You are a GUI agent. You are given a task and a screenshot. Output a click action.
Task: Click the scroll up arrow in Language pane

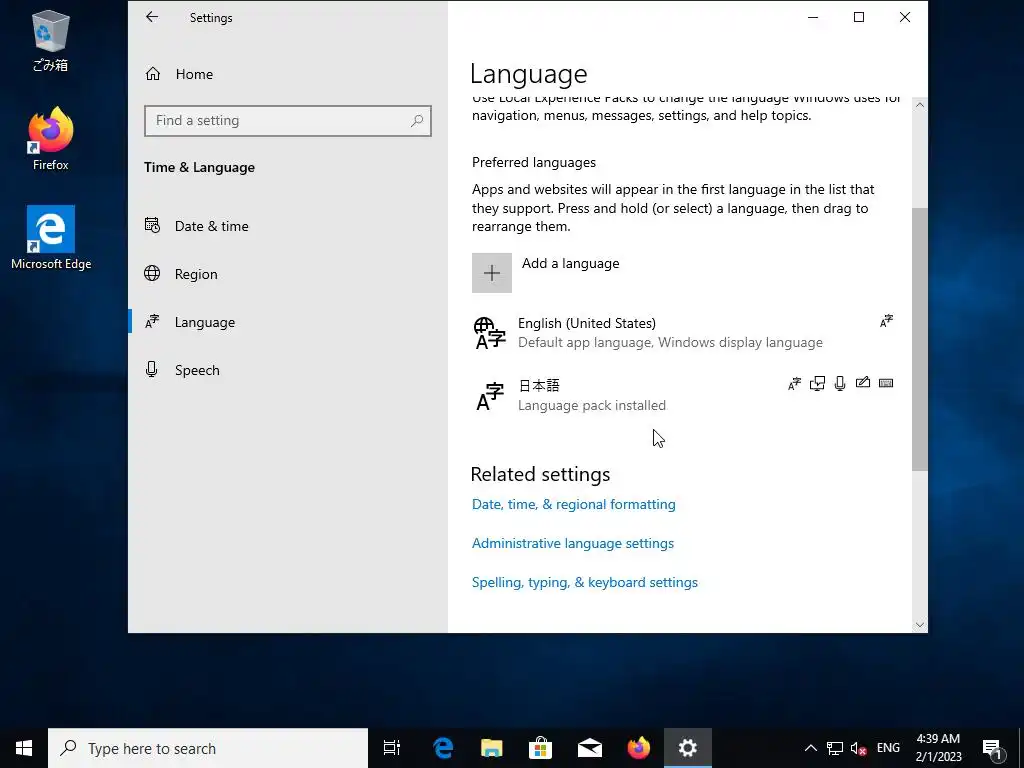(x=920, y=105)
